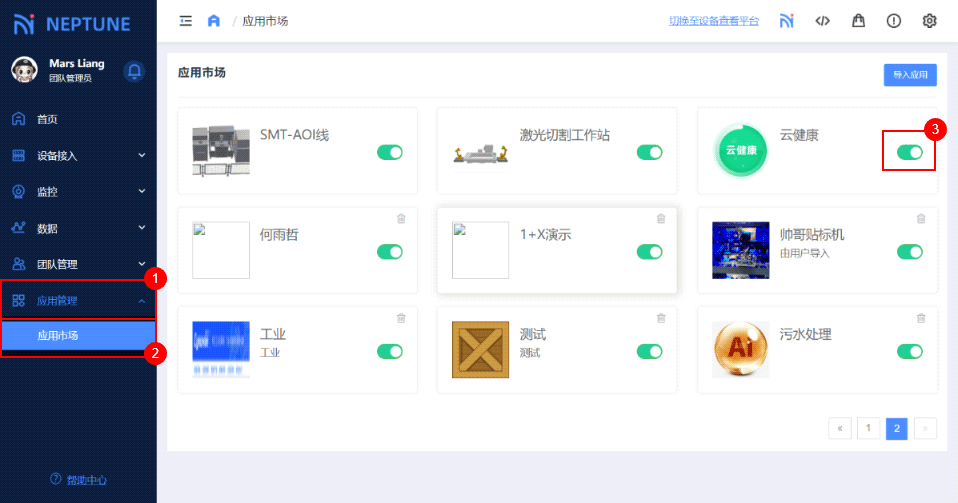The width and height of the screenshot is (958, 503).
Task: Open the code brackets icon in header
Action: [x=822, y=21]
